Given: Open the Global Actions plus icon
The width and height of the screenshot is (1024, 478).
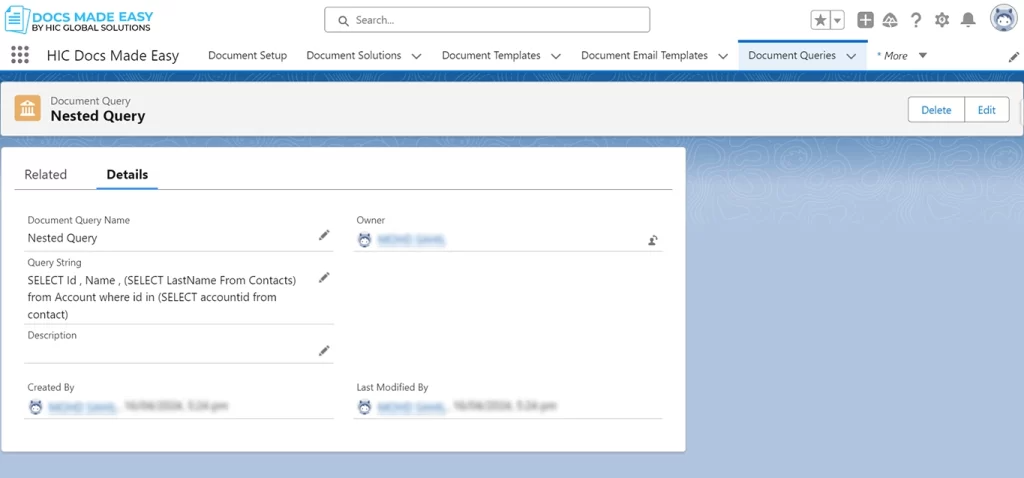Looking at the screenshot, I should tap(865, 20).
